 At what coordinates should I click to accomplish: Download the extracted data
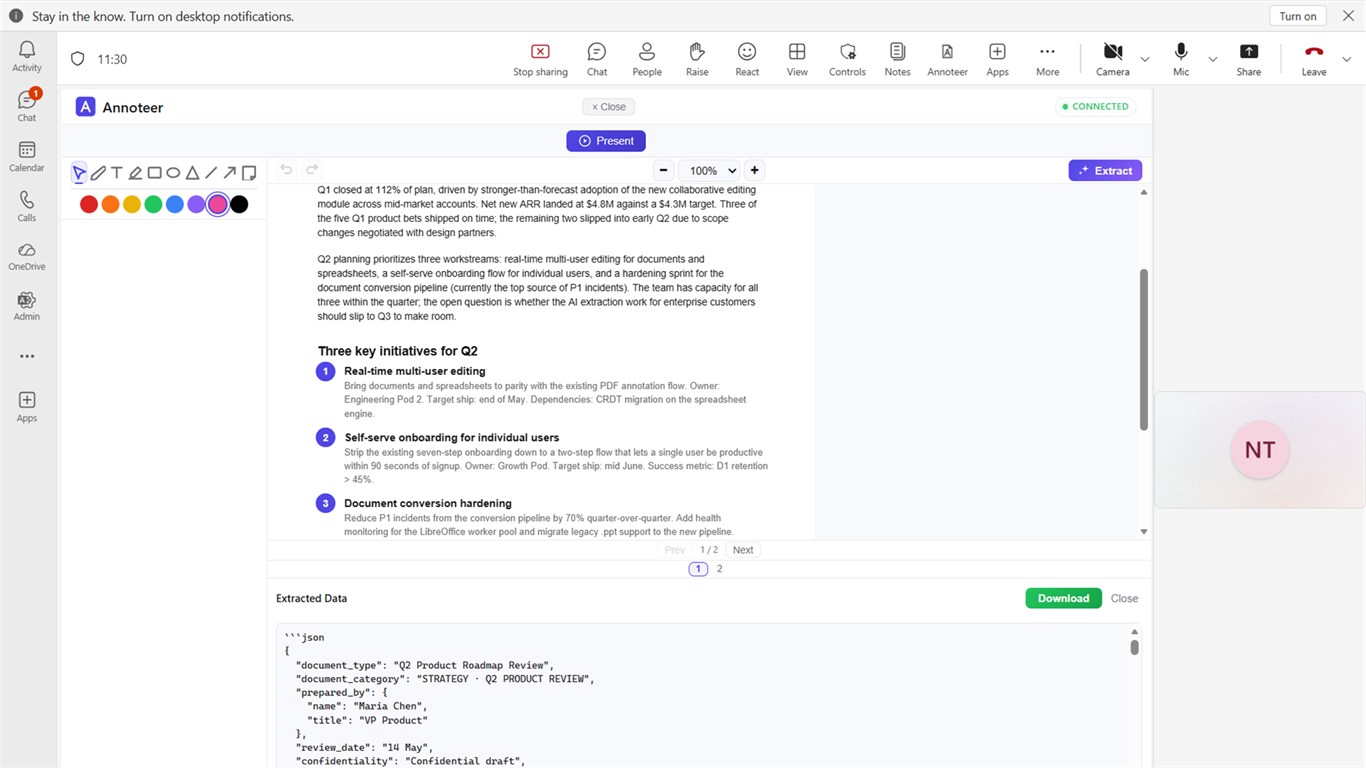tap(1063, 598)
